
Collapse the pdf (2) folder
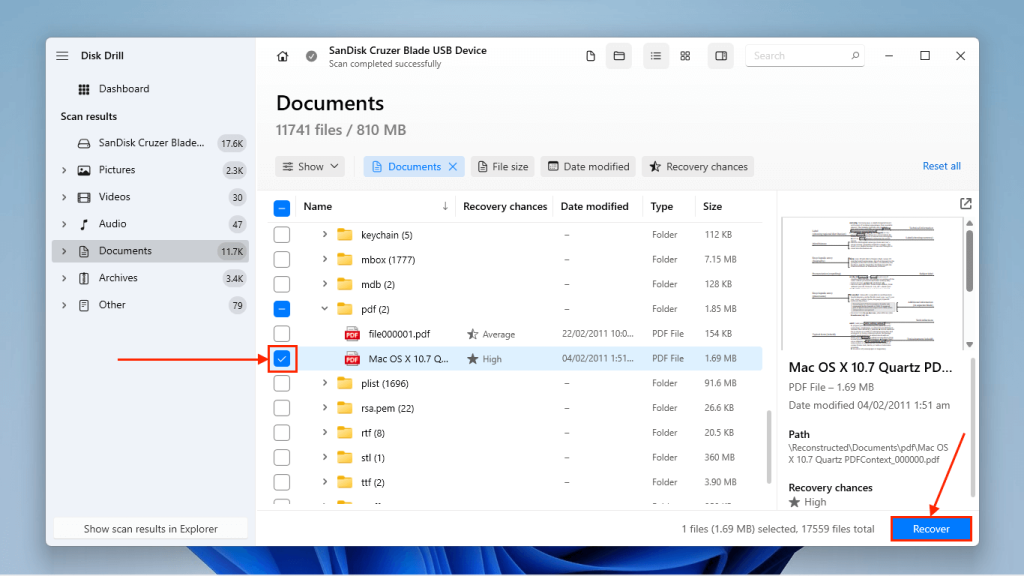(x=324, y=308)
